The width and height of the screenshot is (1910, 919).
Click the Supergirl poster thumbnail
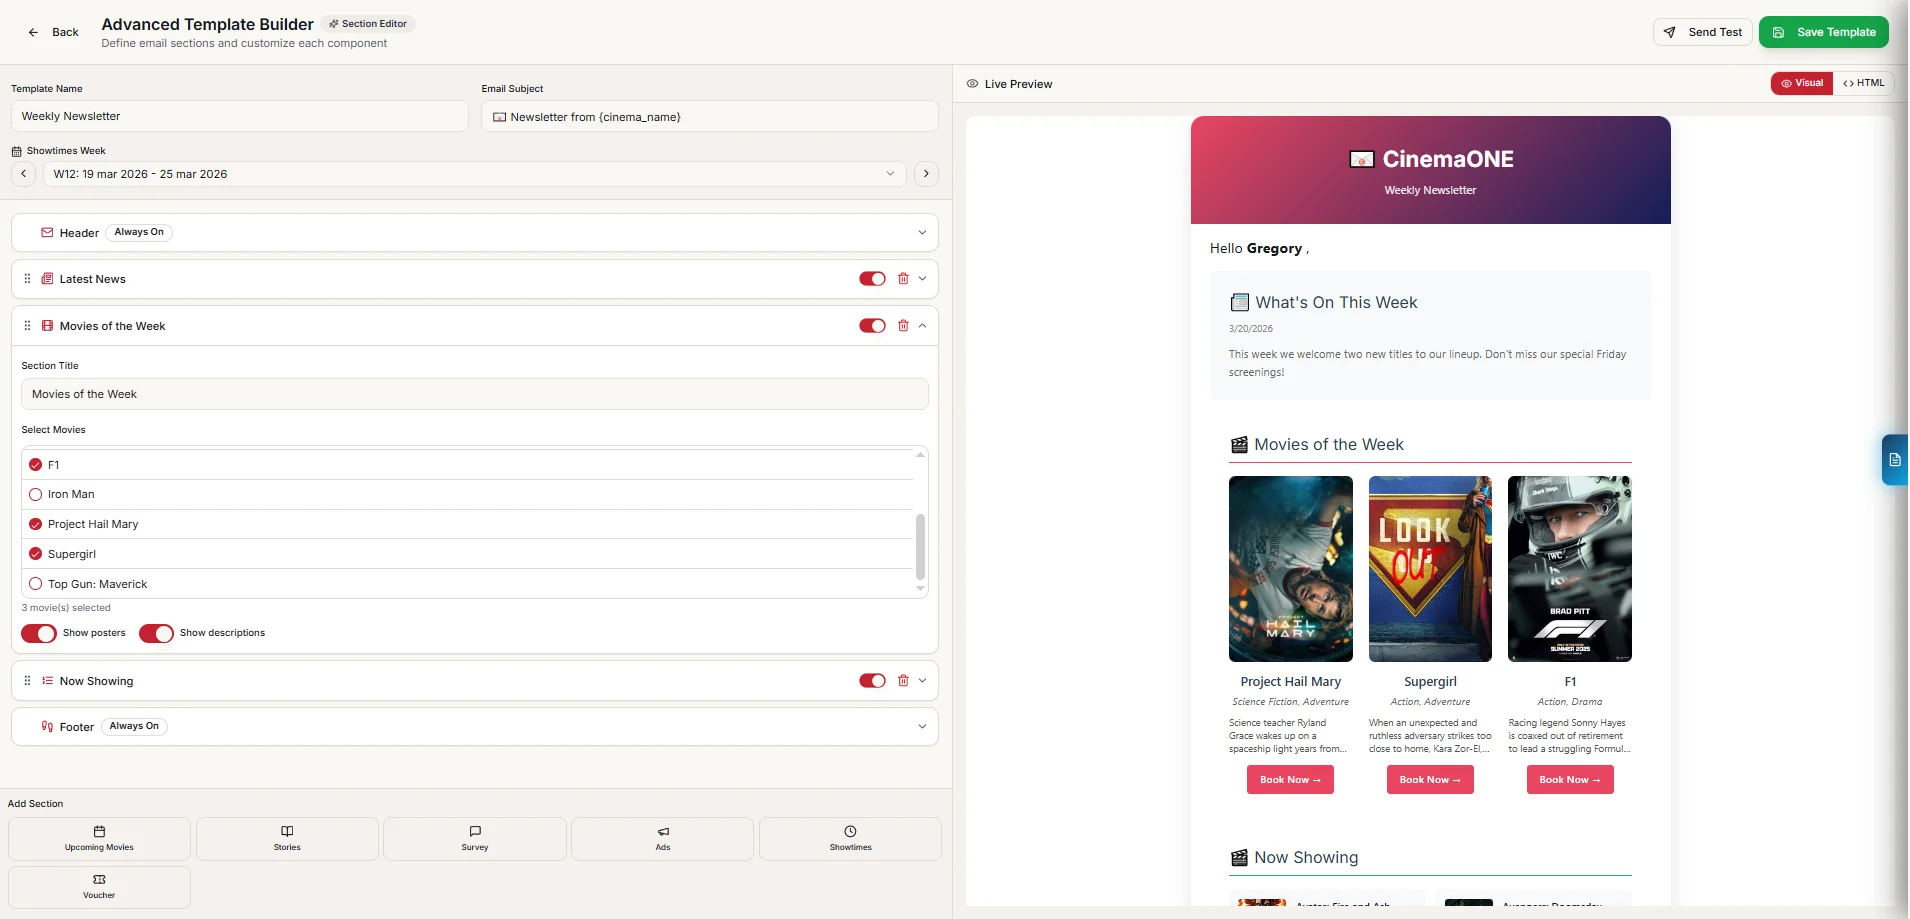coord(1430,569)
